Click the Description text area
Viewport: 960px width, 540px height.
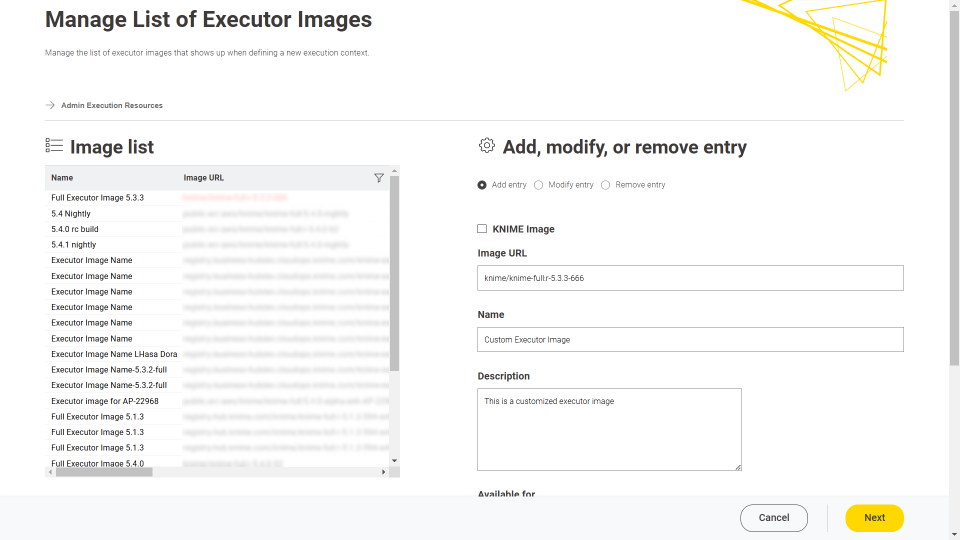(609, 429)
